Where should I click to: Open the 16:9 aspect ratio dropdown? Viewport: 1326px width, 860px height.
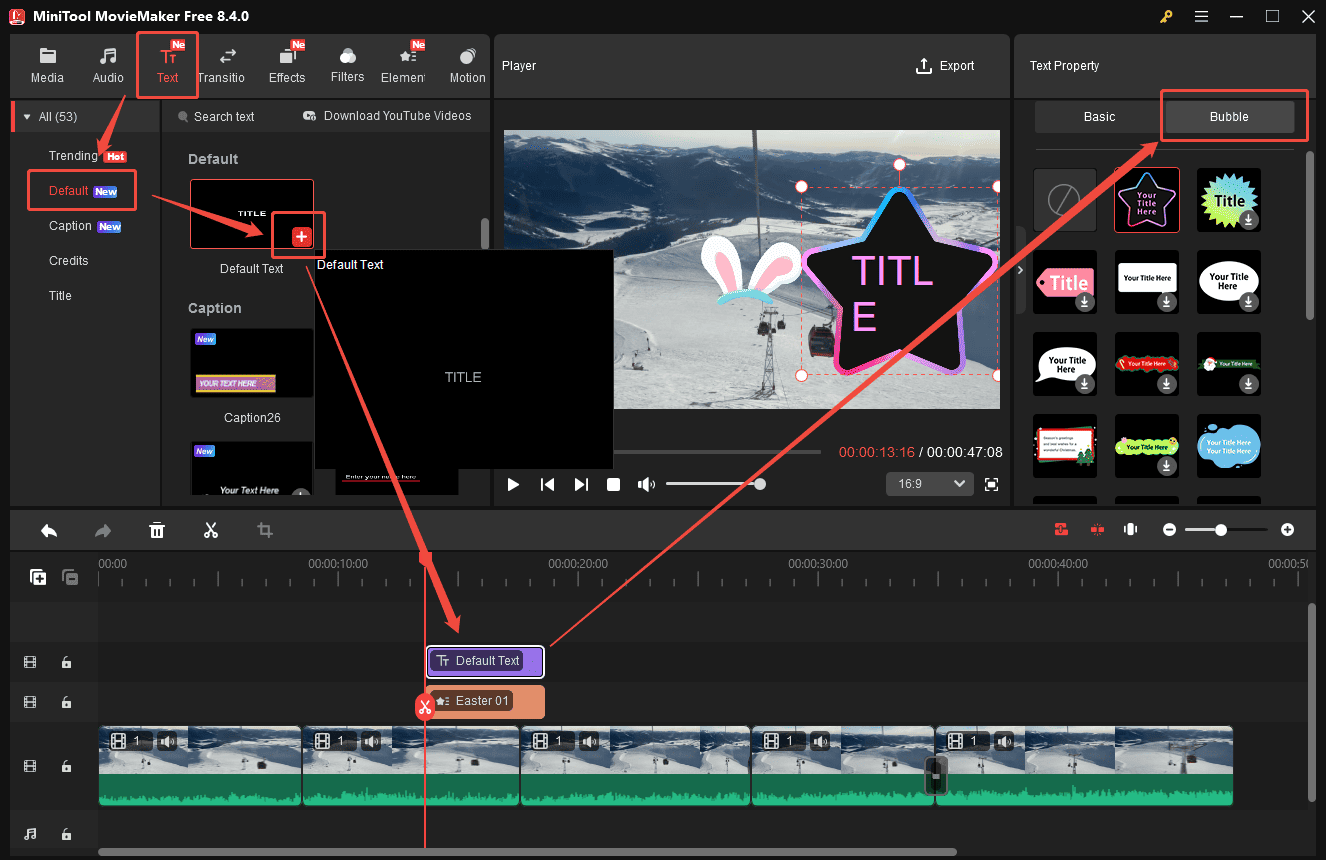(x=929, y=484)
